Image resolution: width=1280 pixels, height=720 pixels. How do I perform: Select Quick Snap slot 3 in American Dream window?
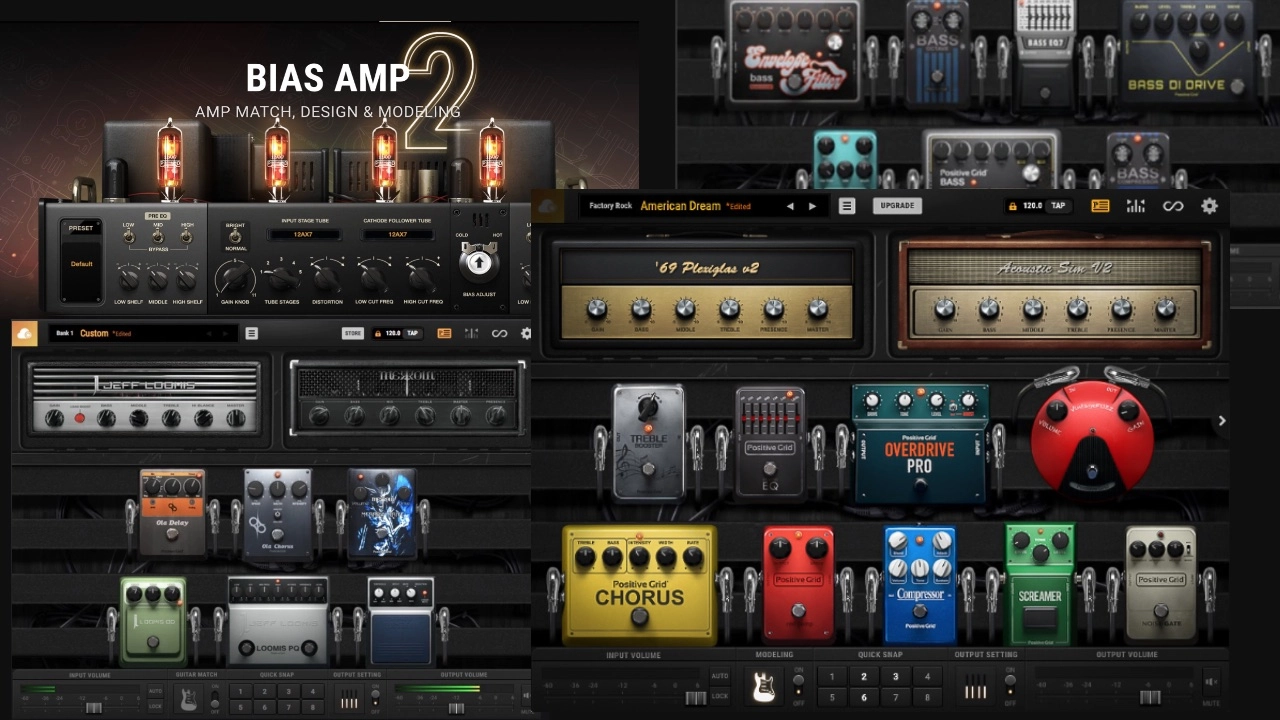pyautogui.click(x=896, y=676)
